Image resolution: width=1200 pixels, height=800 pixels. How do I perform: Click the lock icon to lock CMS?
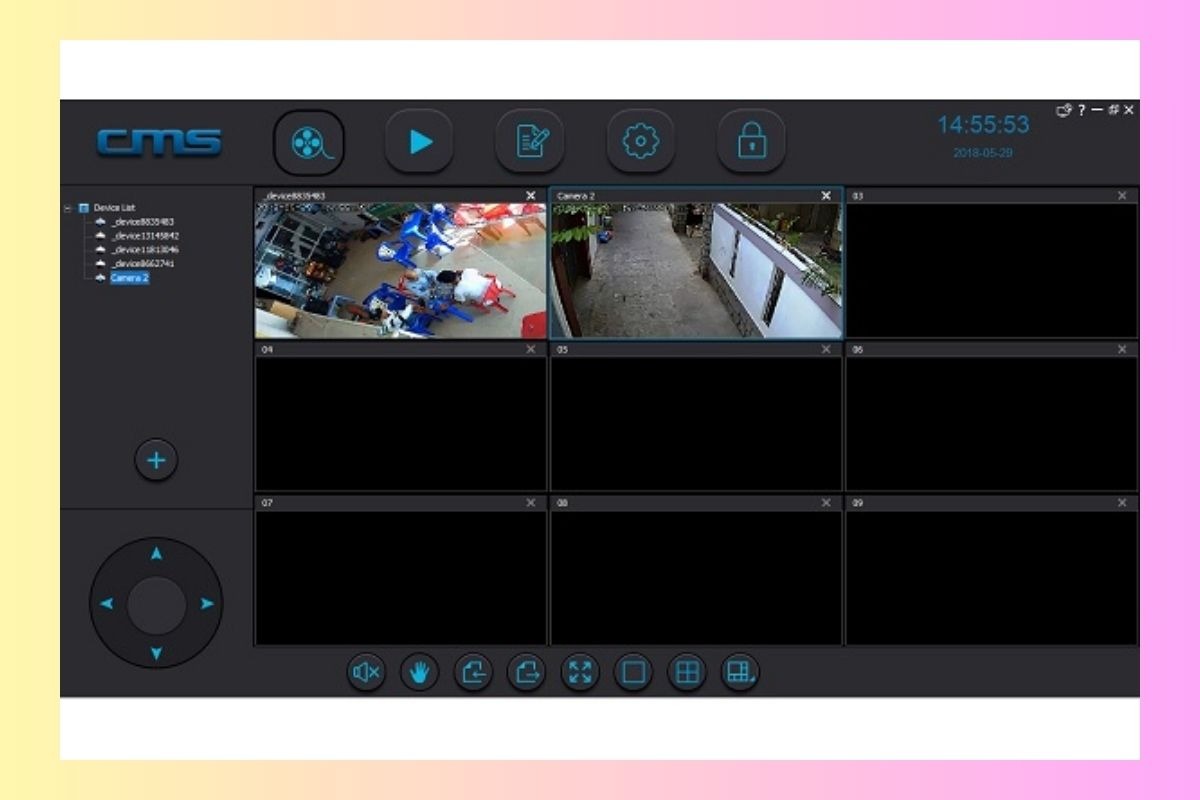pos(754,140)
